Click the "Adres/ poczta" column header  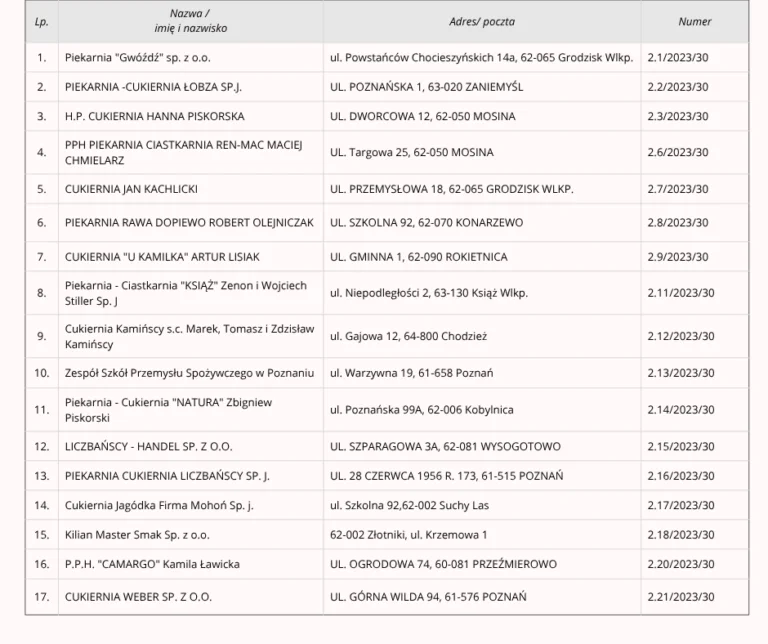pos(482,21)
